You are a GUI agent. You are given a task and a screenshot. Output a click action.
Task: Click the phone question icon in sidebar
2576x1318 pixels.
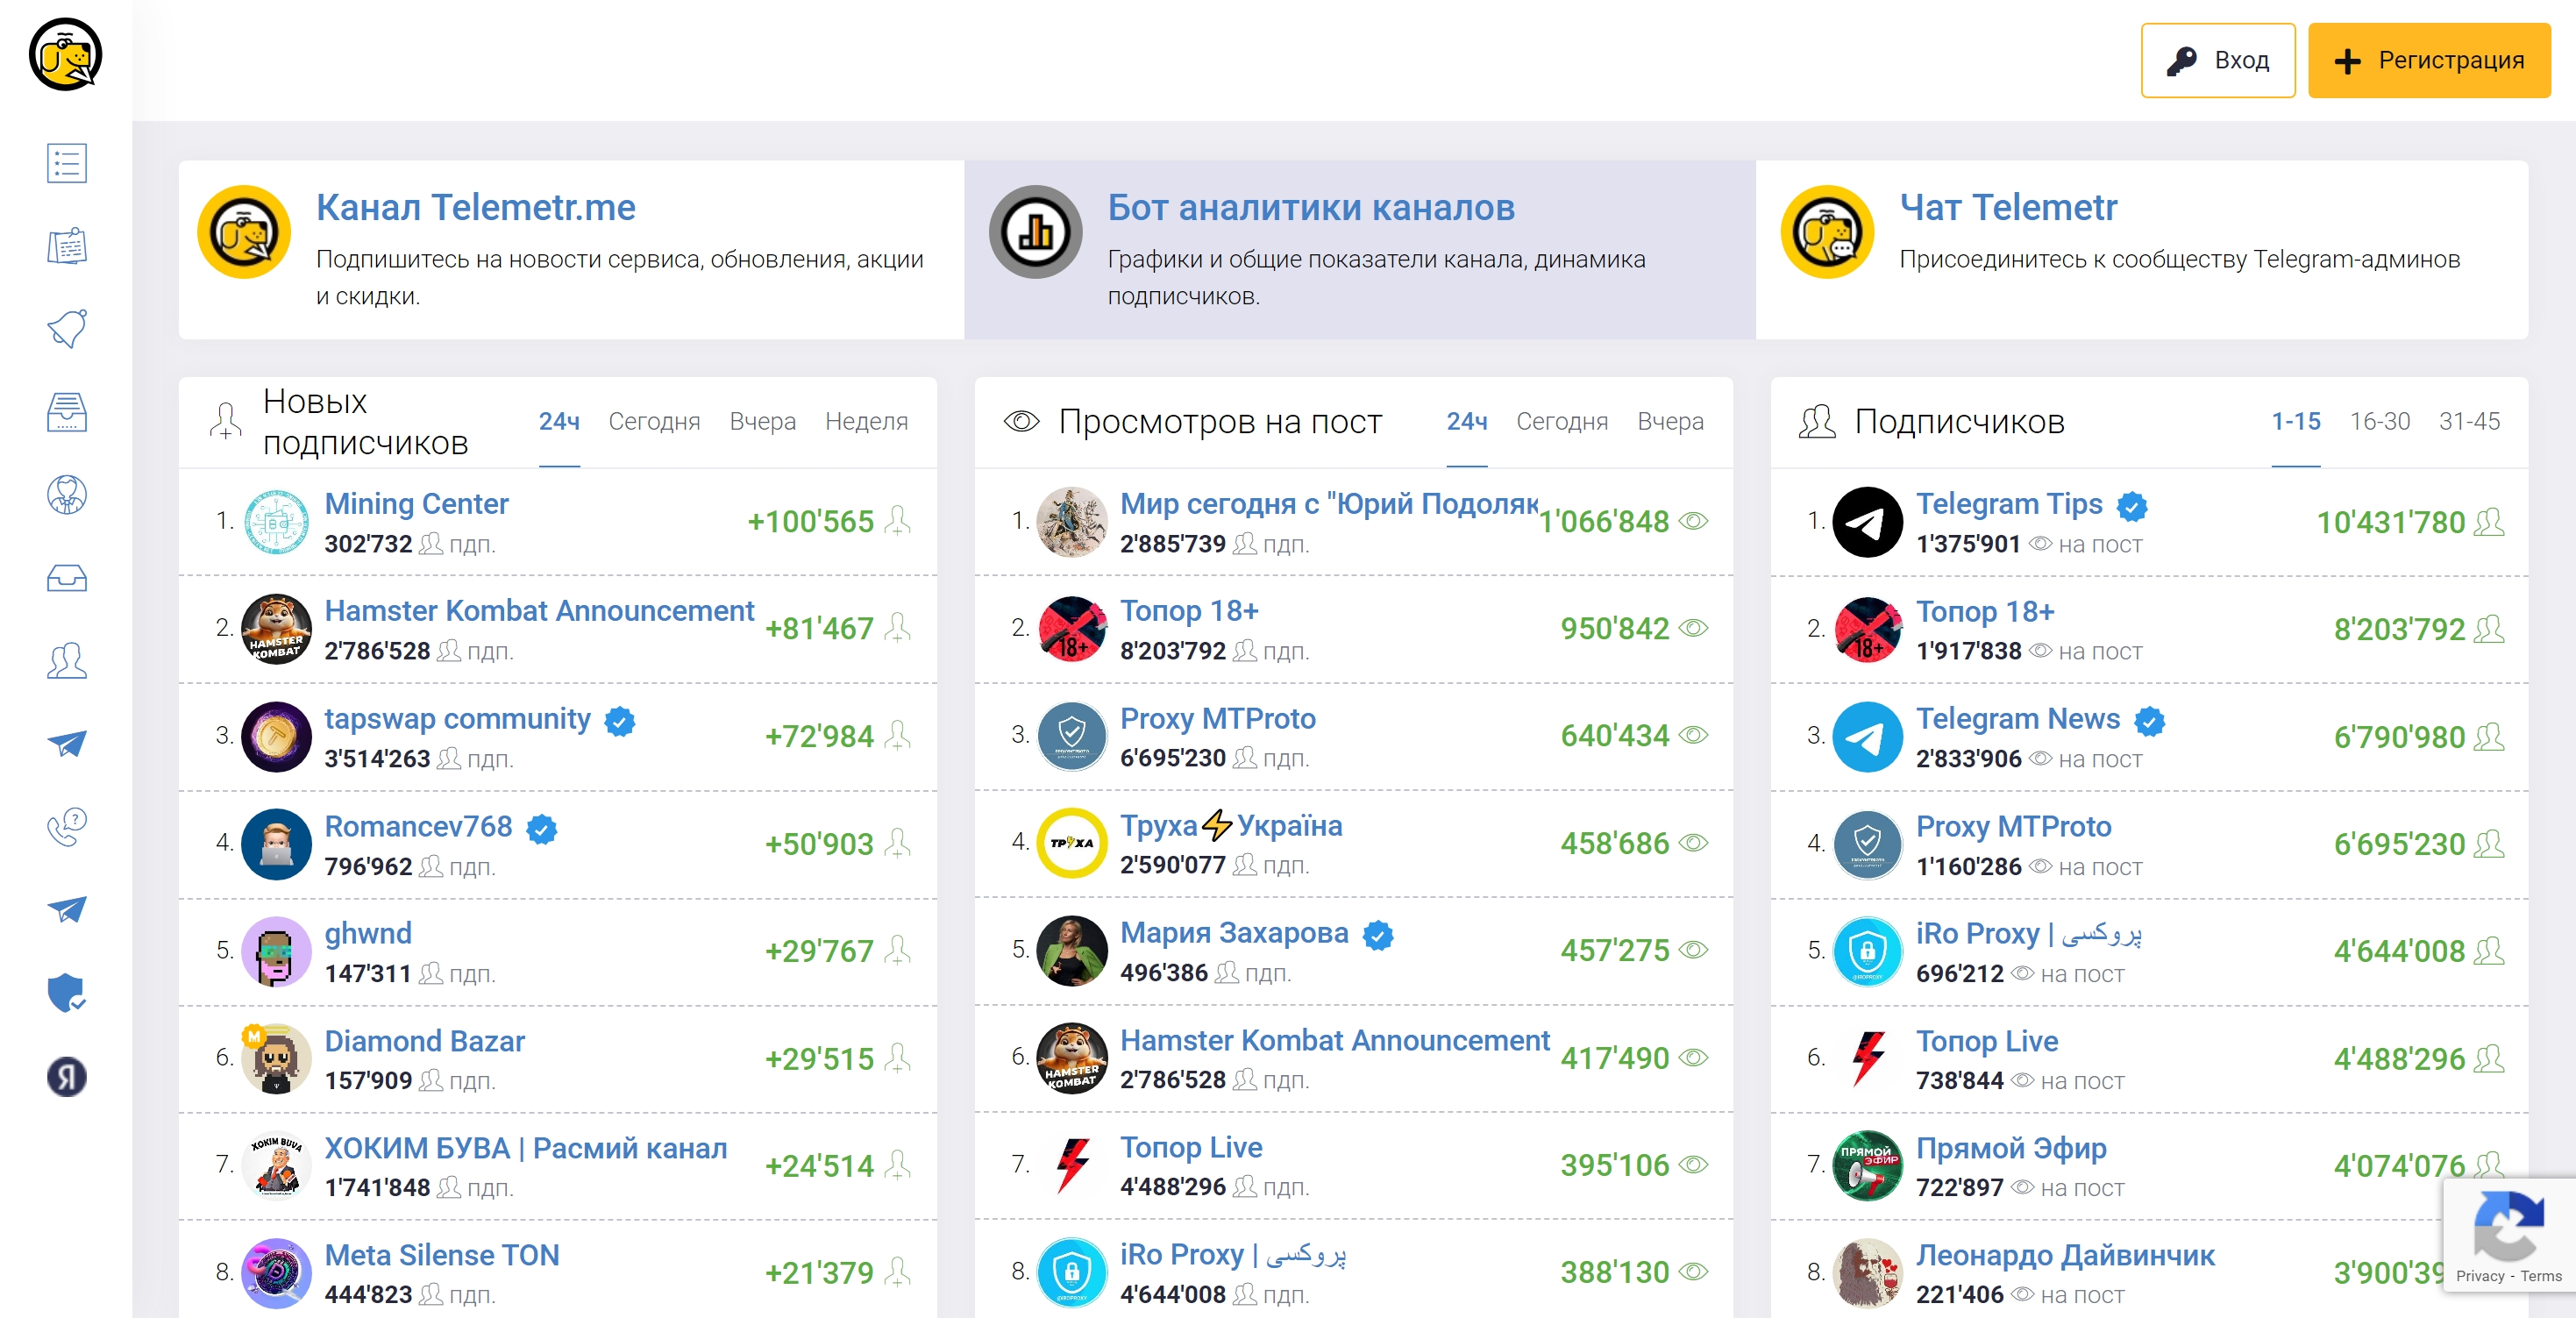click(67, 827)
